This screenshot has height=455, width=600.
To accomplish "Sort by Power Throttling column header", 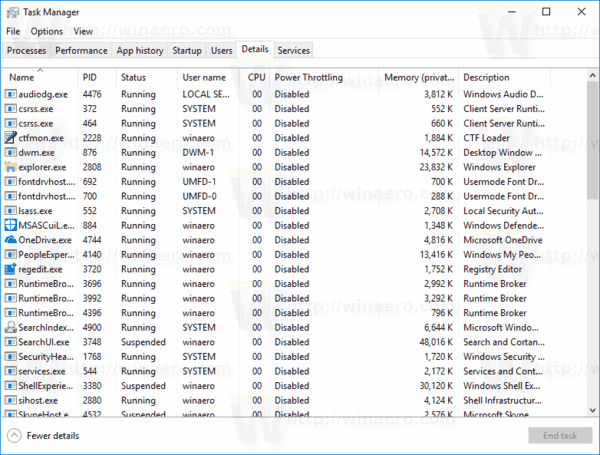I will tap(324, 78).
